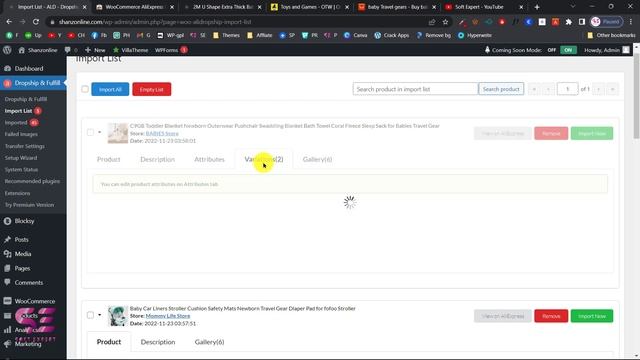The height and width of the screenshot is (360, 640).
Task: Click the Empty List button
Action: pos(152,89)
